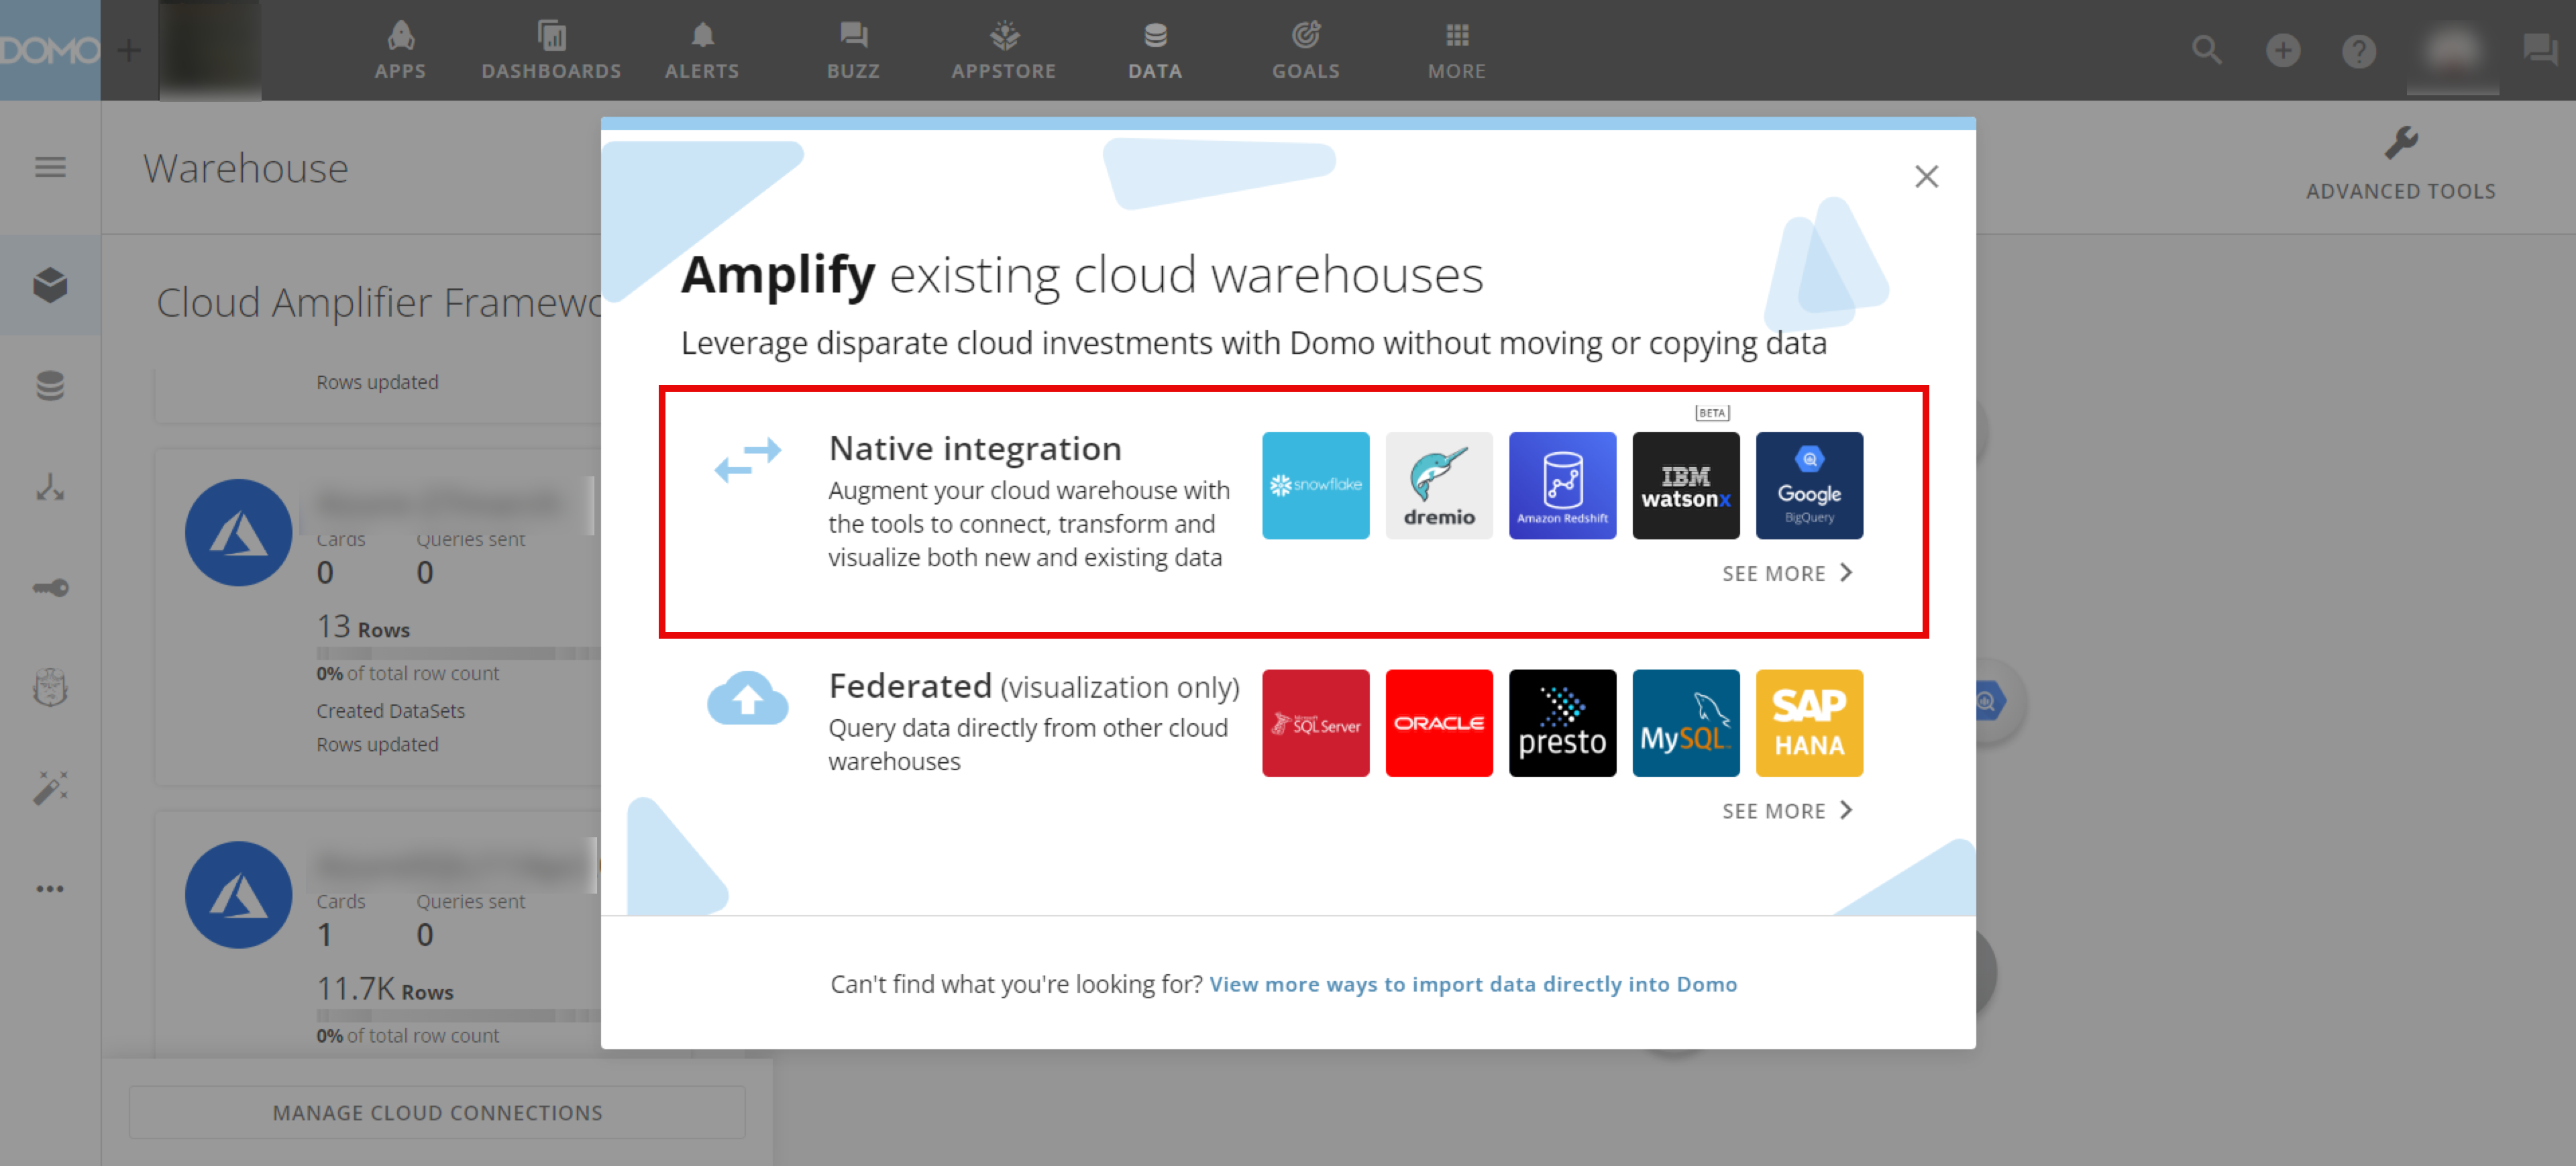Open the Data tab in top navigation

coord(1155,50)
